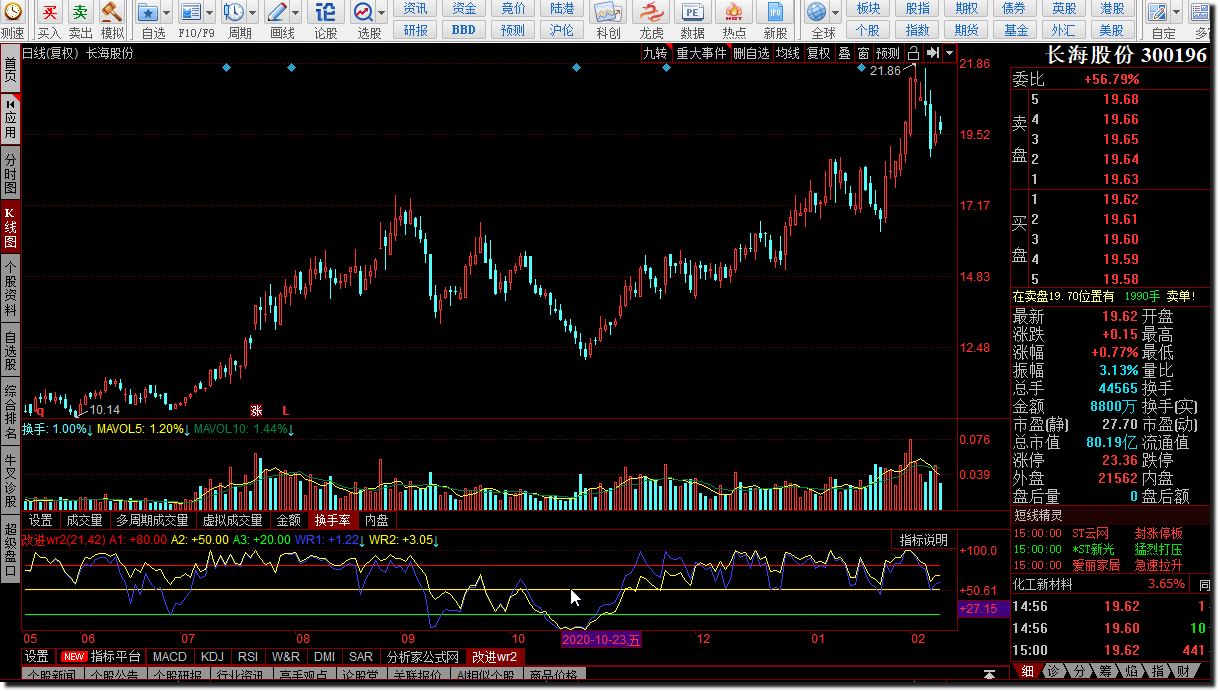The height and width of the screenshot is (691, 1220).
Task: Open the 自定 custom layout icon
Action: pyautogui.click(x=1158, y=13)
